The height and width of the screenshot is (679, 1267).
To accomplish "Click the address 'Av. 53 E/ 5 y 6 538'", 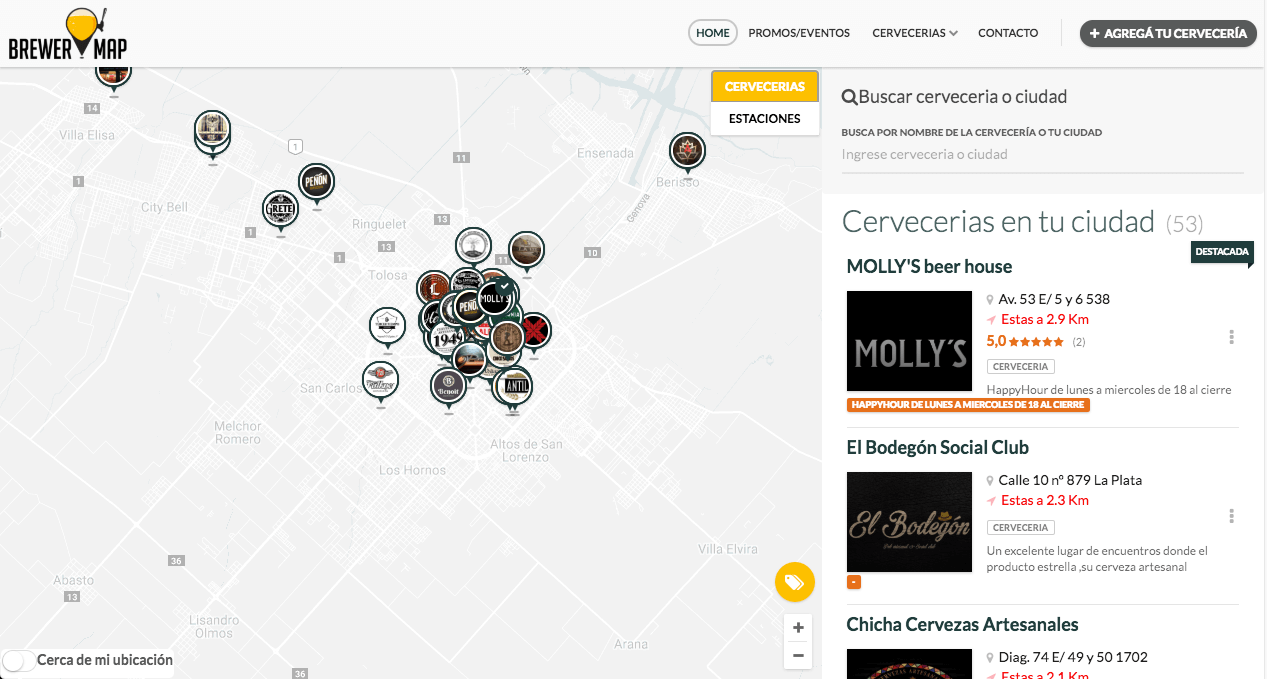I will click(x=1054, y=299).
